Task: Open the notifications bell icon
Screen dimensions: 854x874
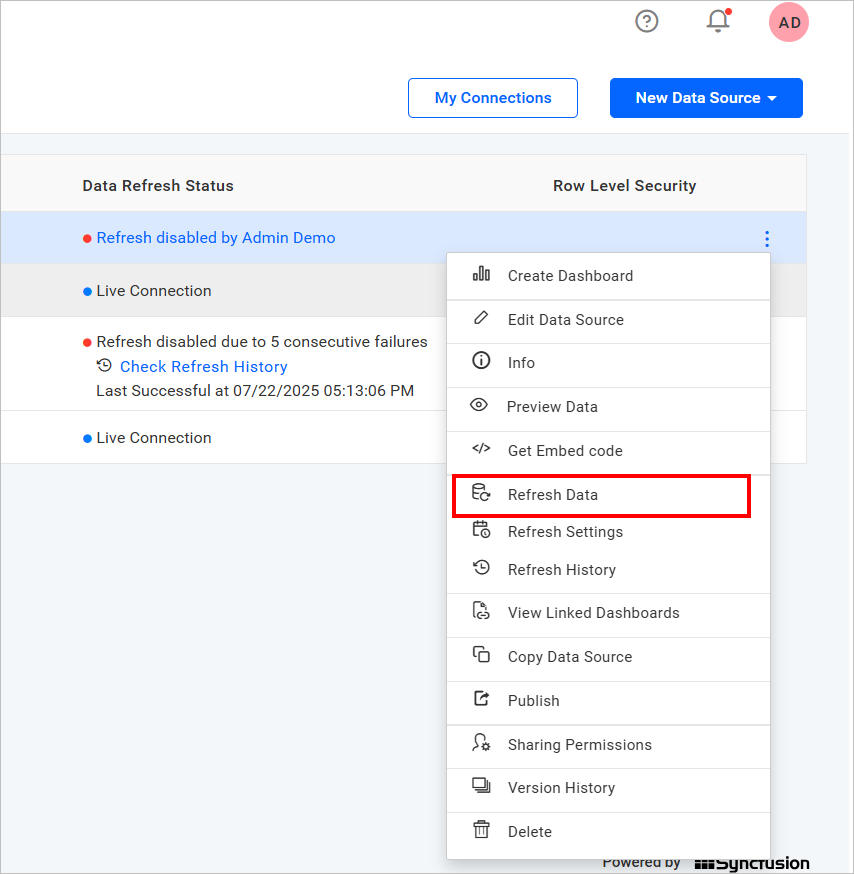Action: [x=718, y=21]
